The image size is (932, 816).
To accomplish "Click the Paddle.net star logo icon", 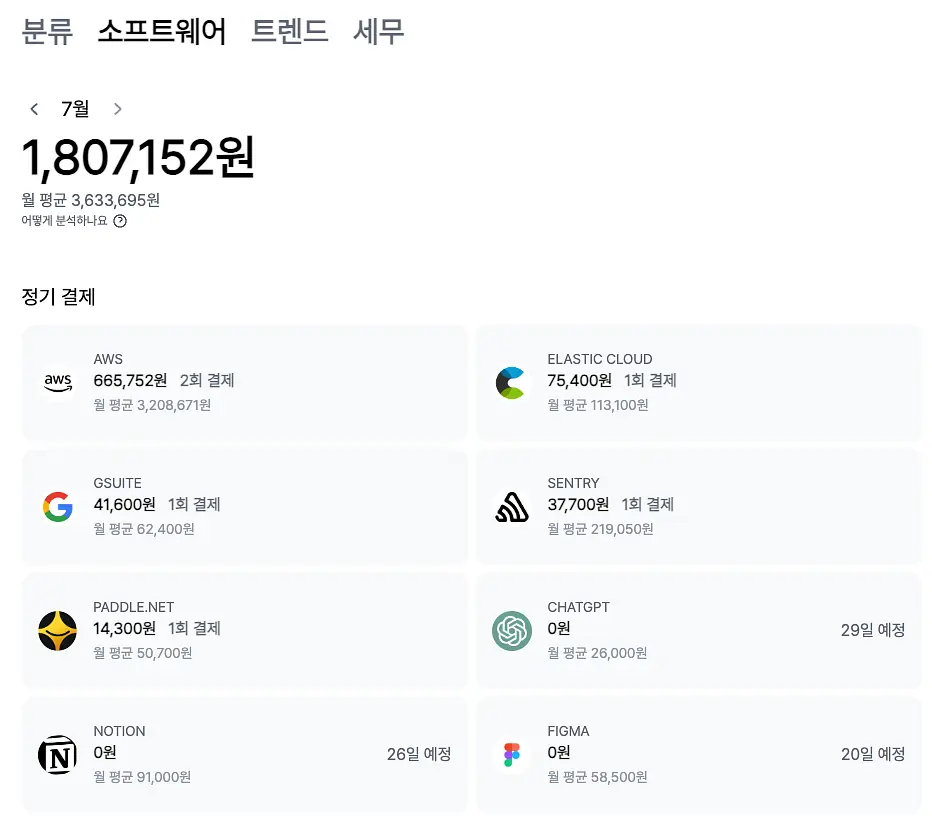I will click(58, 631).
